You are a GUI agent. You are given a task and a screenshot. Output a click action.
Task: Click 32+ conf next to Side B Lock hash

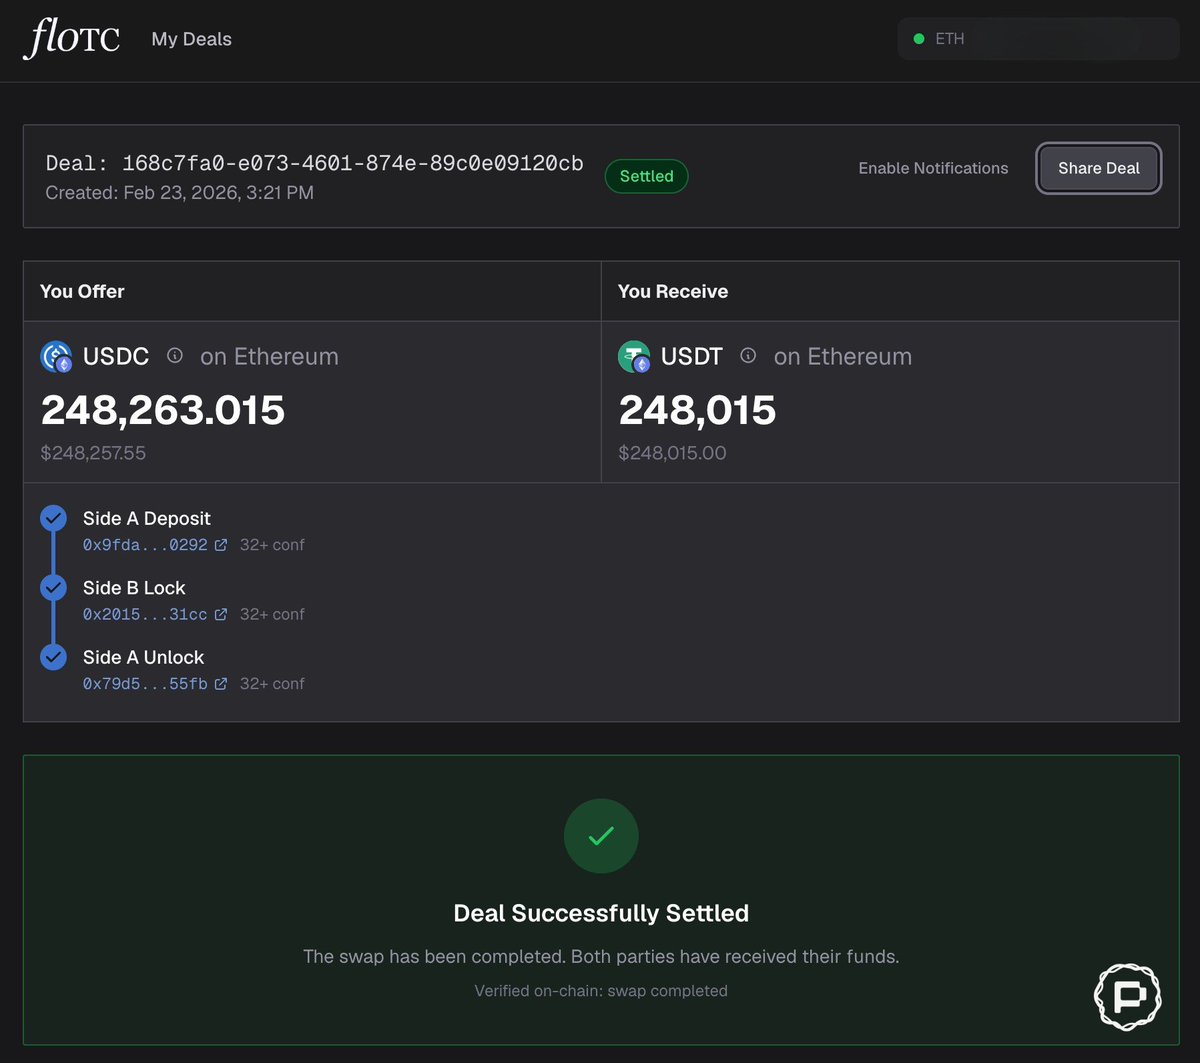click(x=272, y=614)
